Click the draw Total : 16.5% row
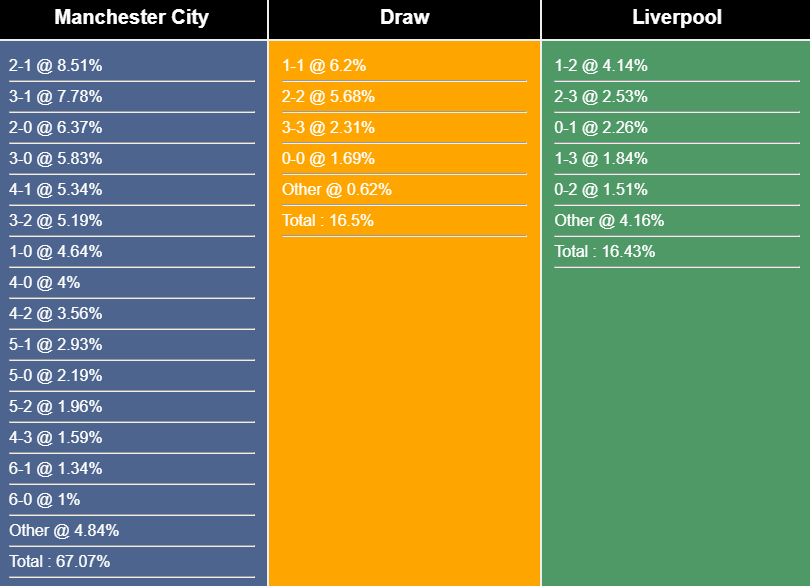 [328, 221]
